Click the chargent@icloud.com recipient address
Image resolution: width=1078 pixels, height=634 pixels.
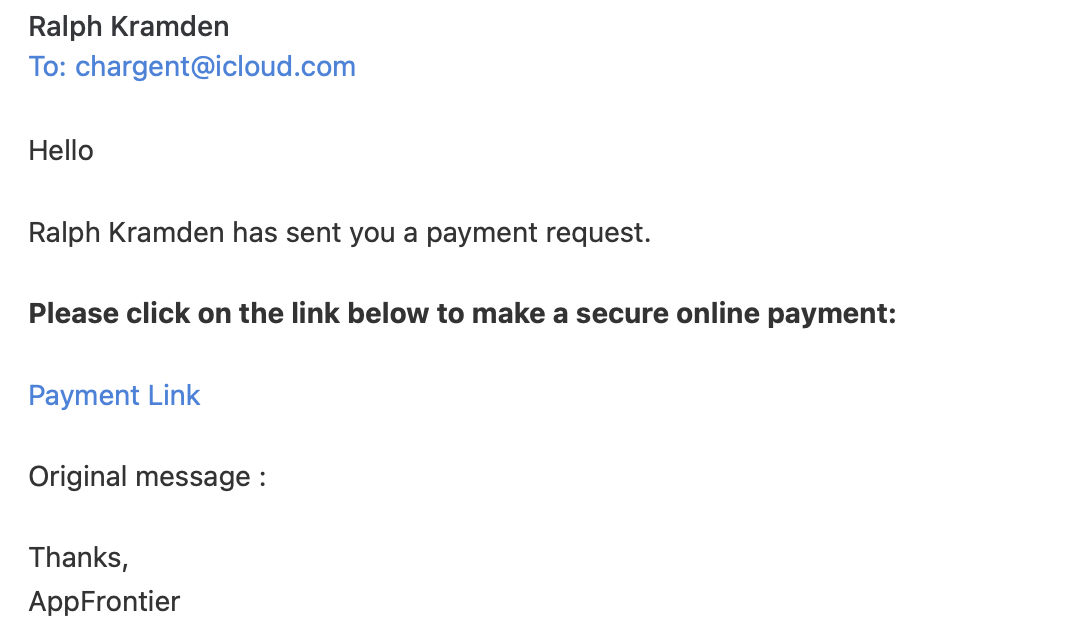(x=215, y=67)
